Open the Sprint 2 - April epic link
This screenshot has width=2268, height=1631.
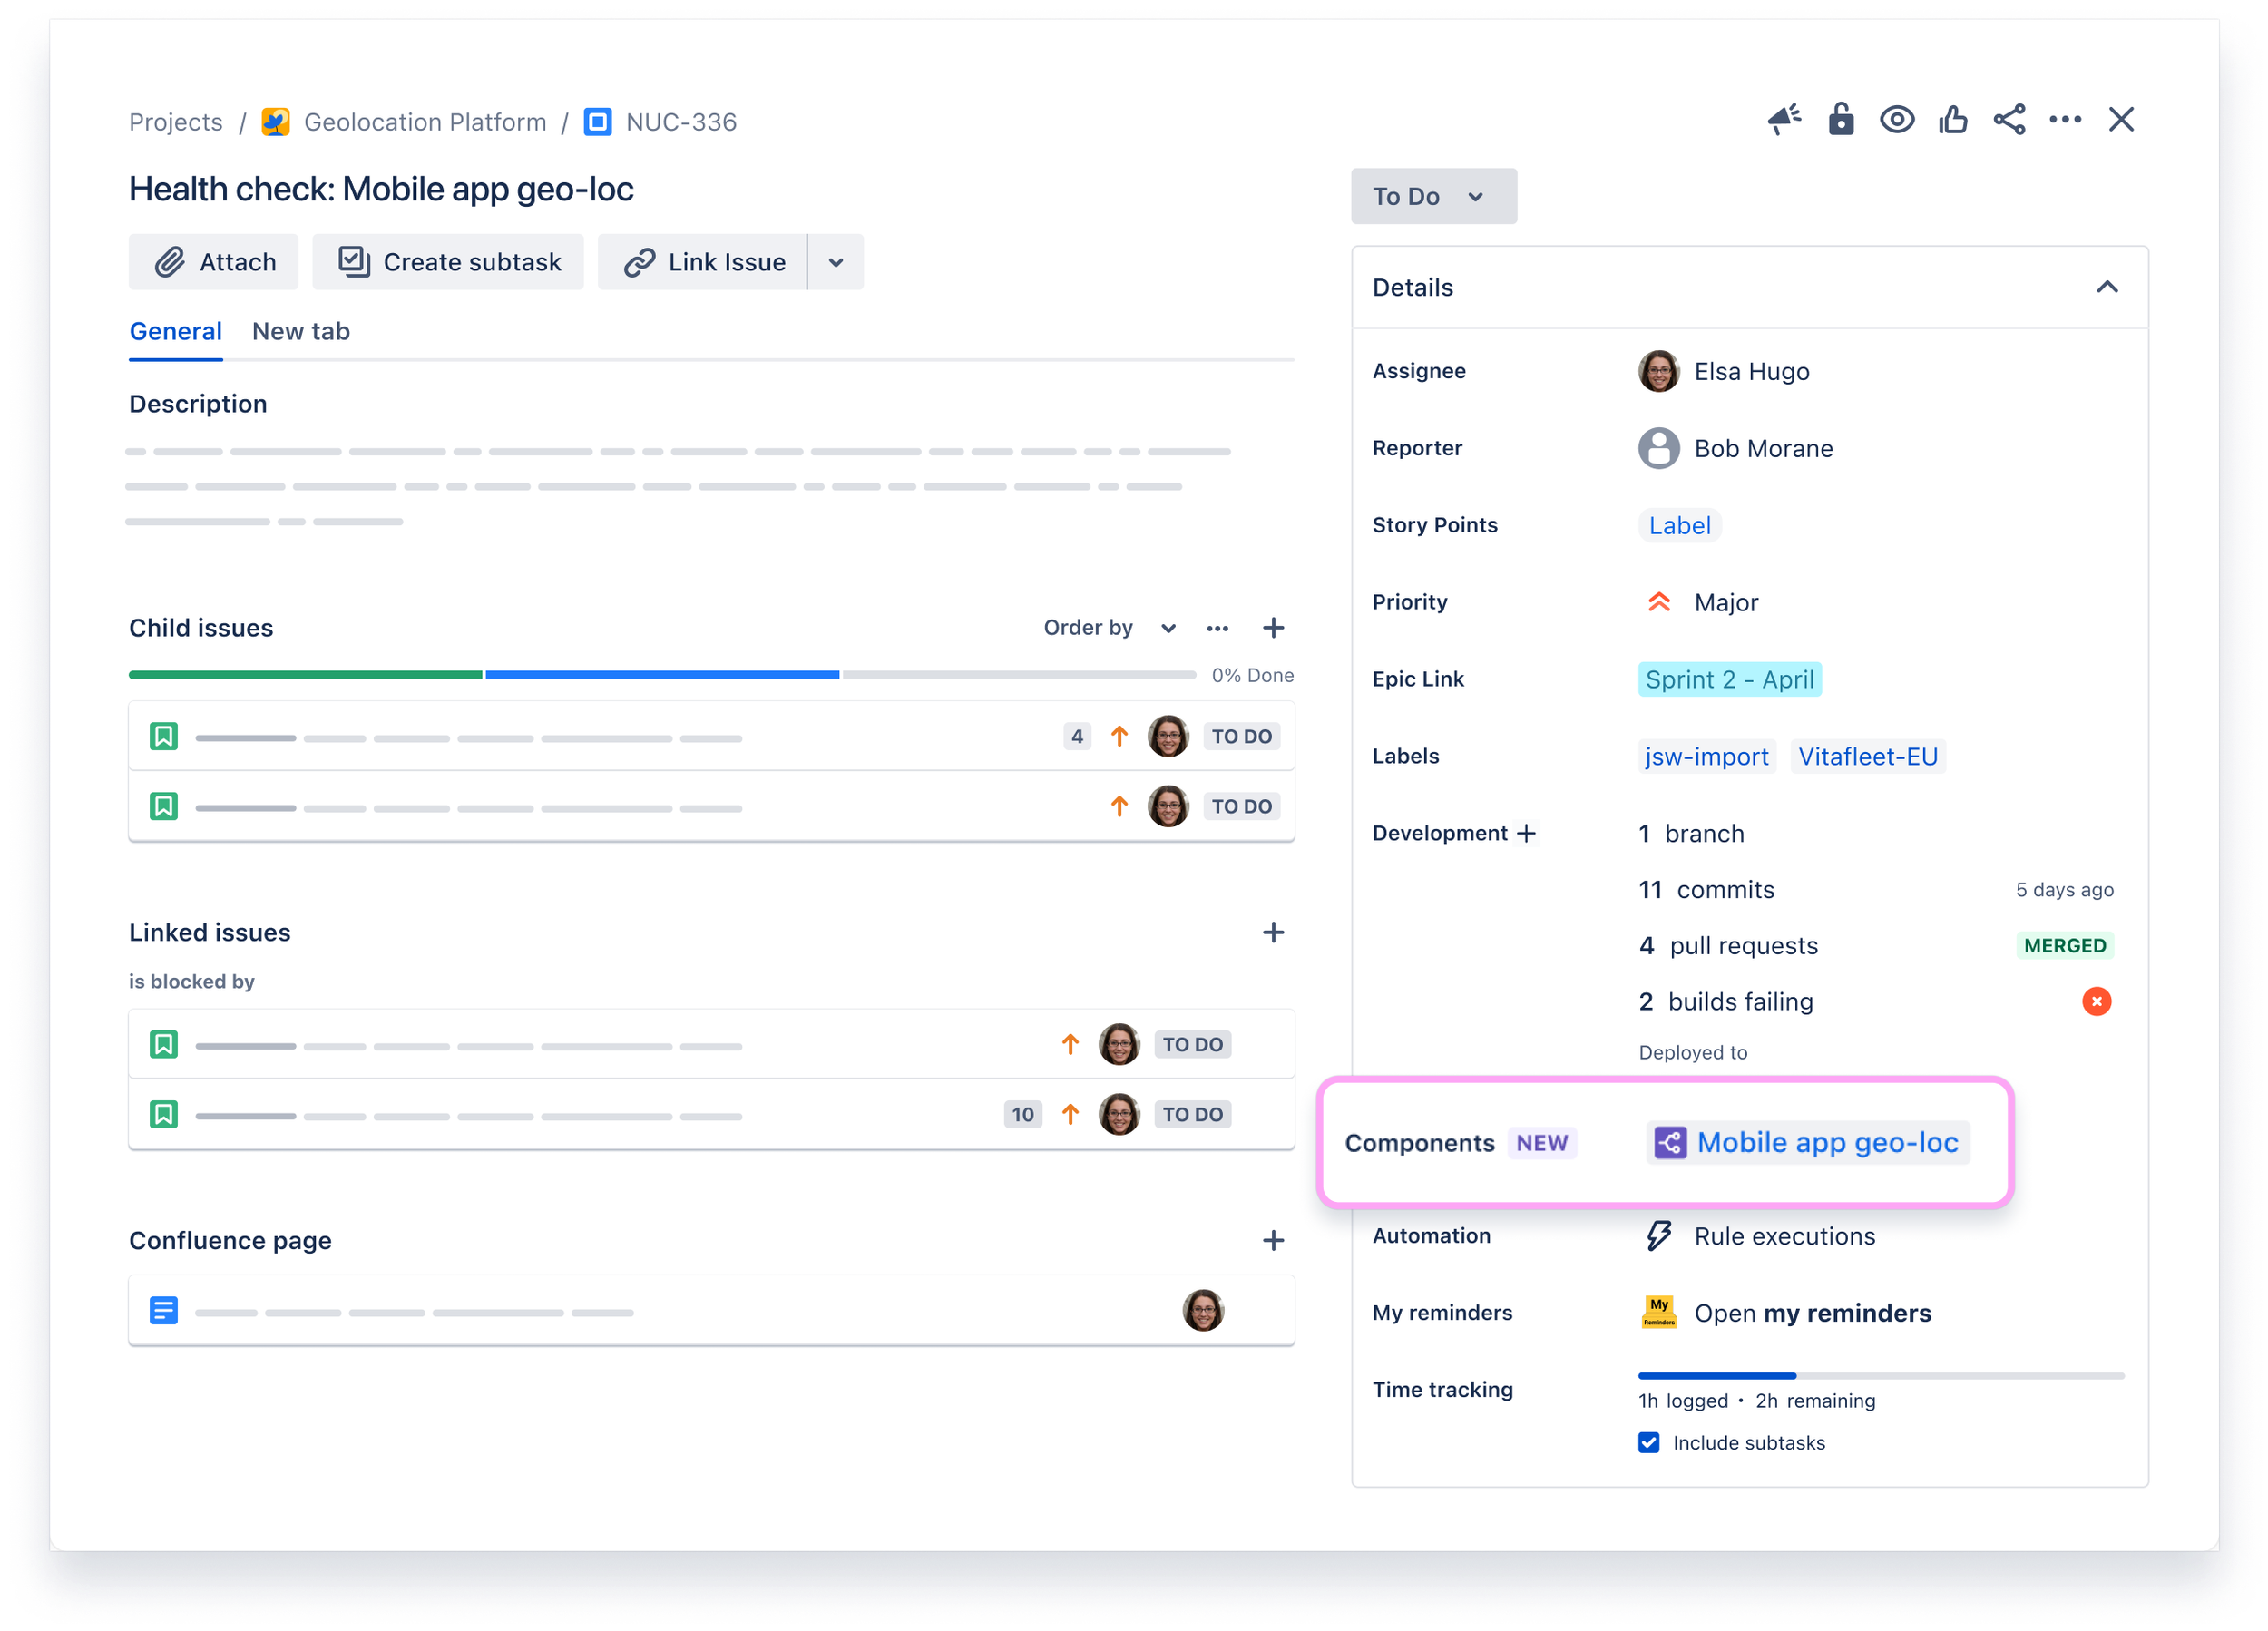pyautogui.click(x=1730, y=679)
